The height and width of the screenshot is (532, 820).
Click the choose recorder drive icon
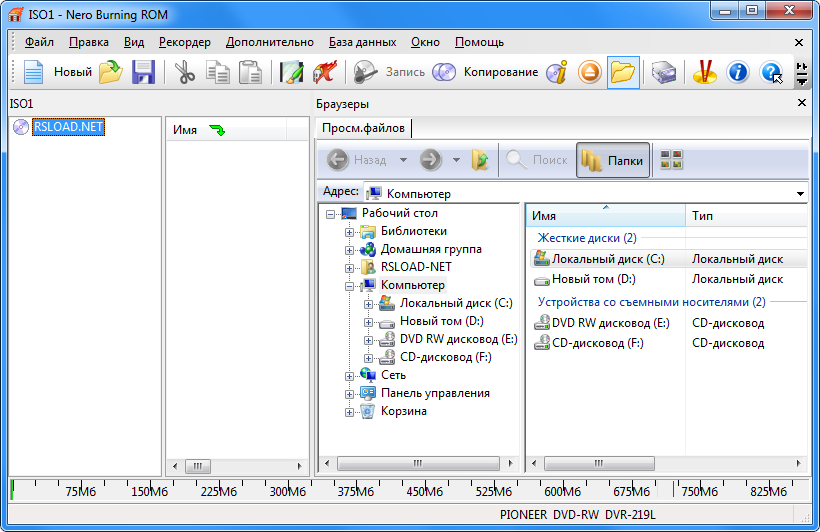[664, 72]
